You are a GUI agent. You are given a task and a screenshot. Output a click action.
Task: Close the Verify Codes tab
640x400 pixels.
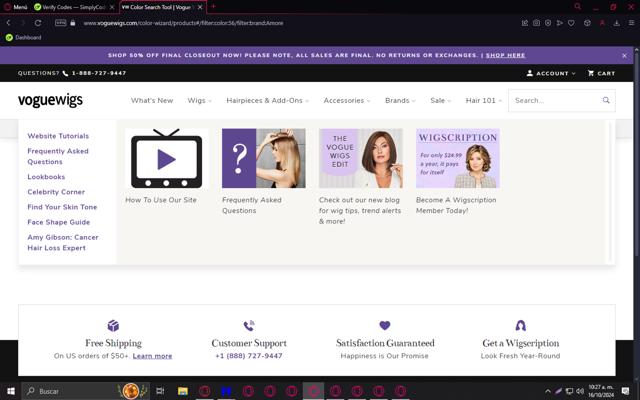(x=112, y=7)
